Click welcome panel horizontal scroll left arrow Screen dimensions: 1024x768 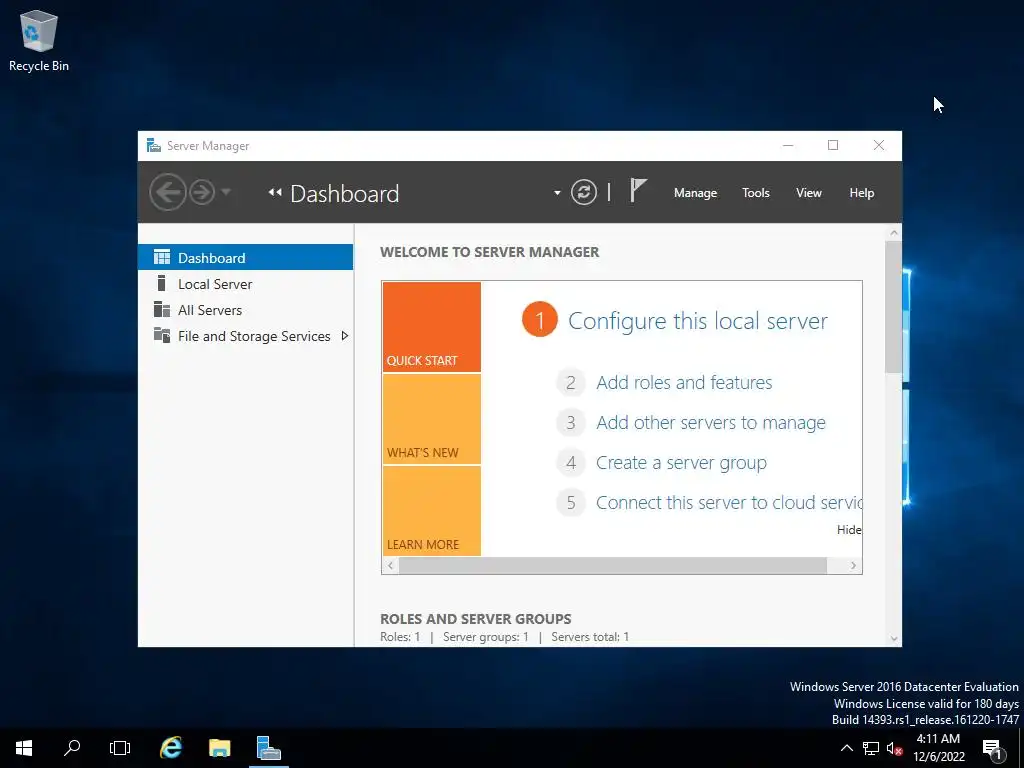pos(391,566)
